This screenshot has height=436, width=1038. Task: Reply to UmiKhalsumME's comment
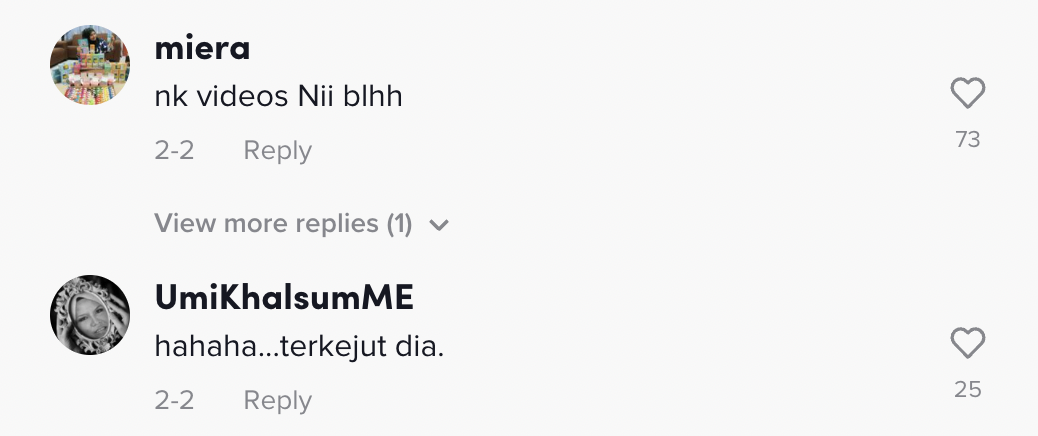click(x=278, y=401)
